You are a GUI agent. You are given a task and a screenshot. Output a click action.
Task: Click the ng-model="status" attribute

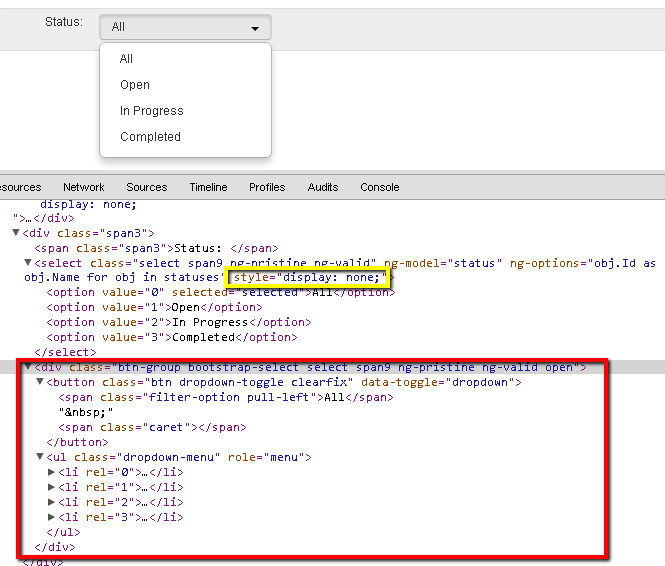(x=443, y=263)
